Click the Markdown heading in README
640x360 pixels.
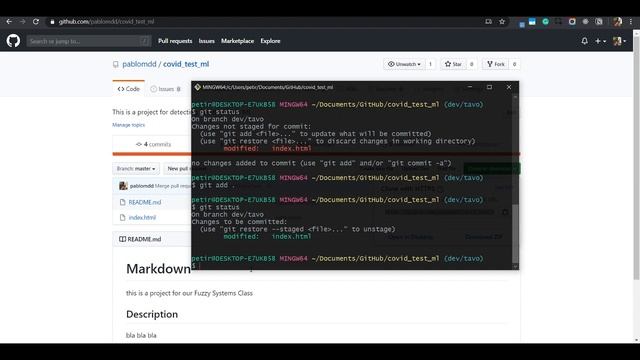(158, 269)
